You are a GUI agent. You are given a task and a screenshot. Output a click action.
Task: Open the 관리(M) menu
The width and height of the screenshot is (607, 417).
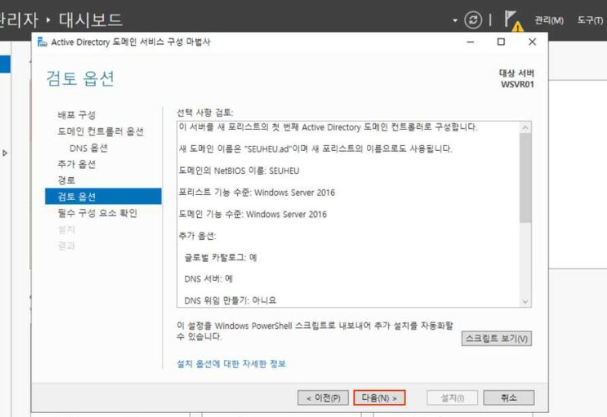point(549,20)
